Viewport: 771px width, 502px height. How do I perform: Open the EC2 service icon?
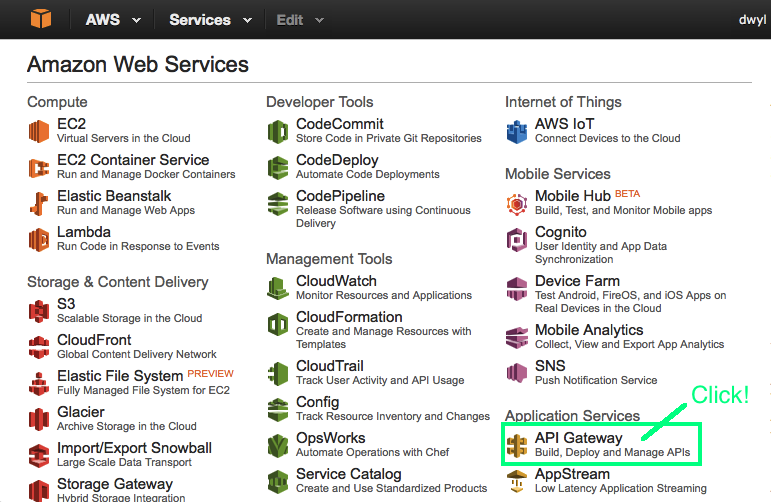pos(39,131)
